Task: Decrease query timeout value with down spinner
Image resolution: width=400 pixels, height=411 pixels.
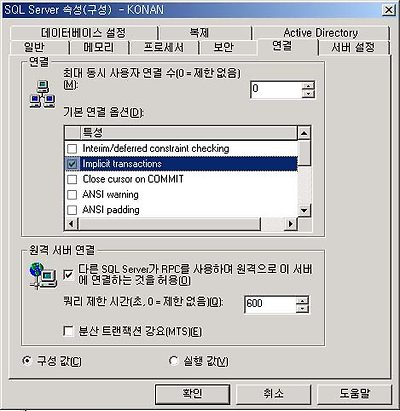Action: pyautogui.click(x=302, y=309)
